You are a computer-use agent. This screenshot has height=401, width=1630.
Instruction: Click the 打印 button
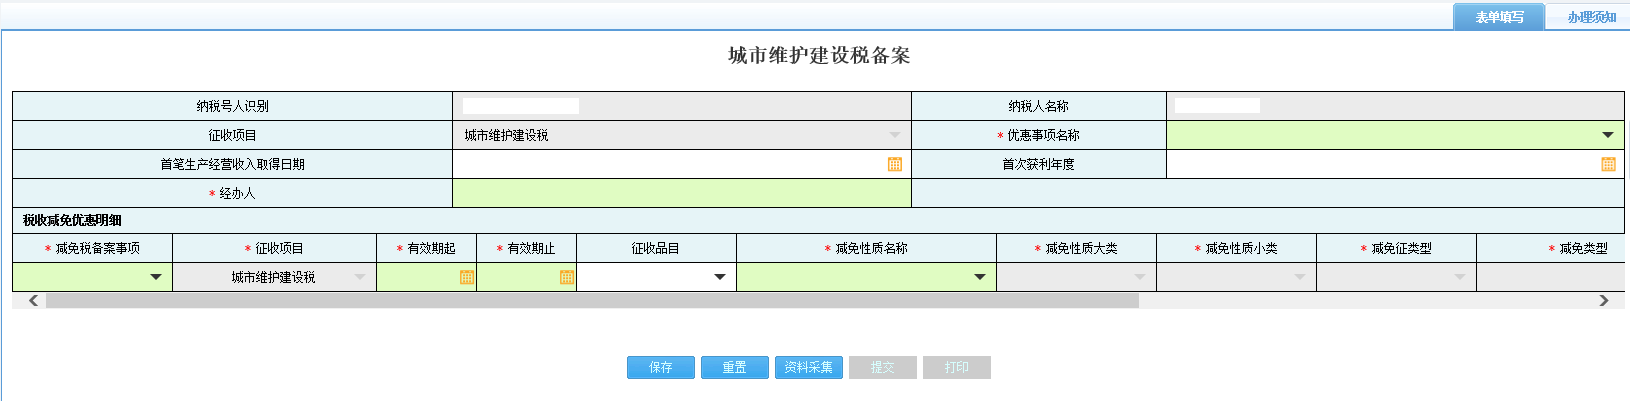pos(956,367)
